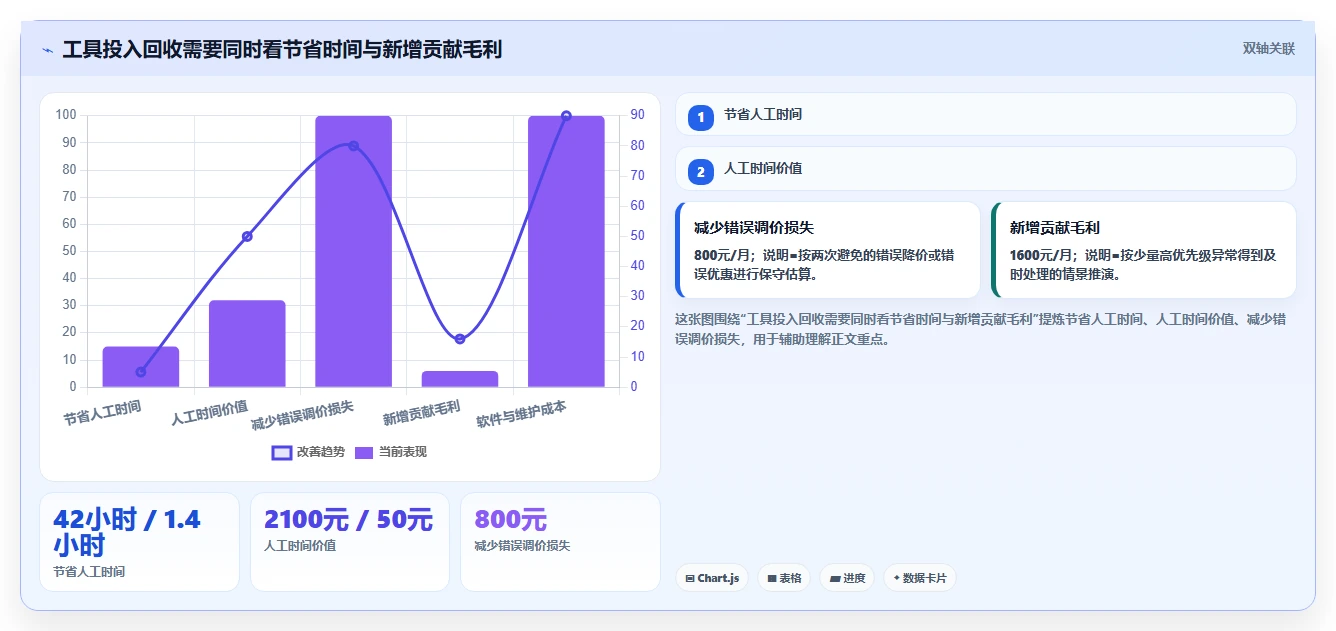
Task: Click the 数据卡片 tag
Action: (920, 578)
